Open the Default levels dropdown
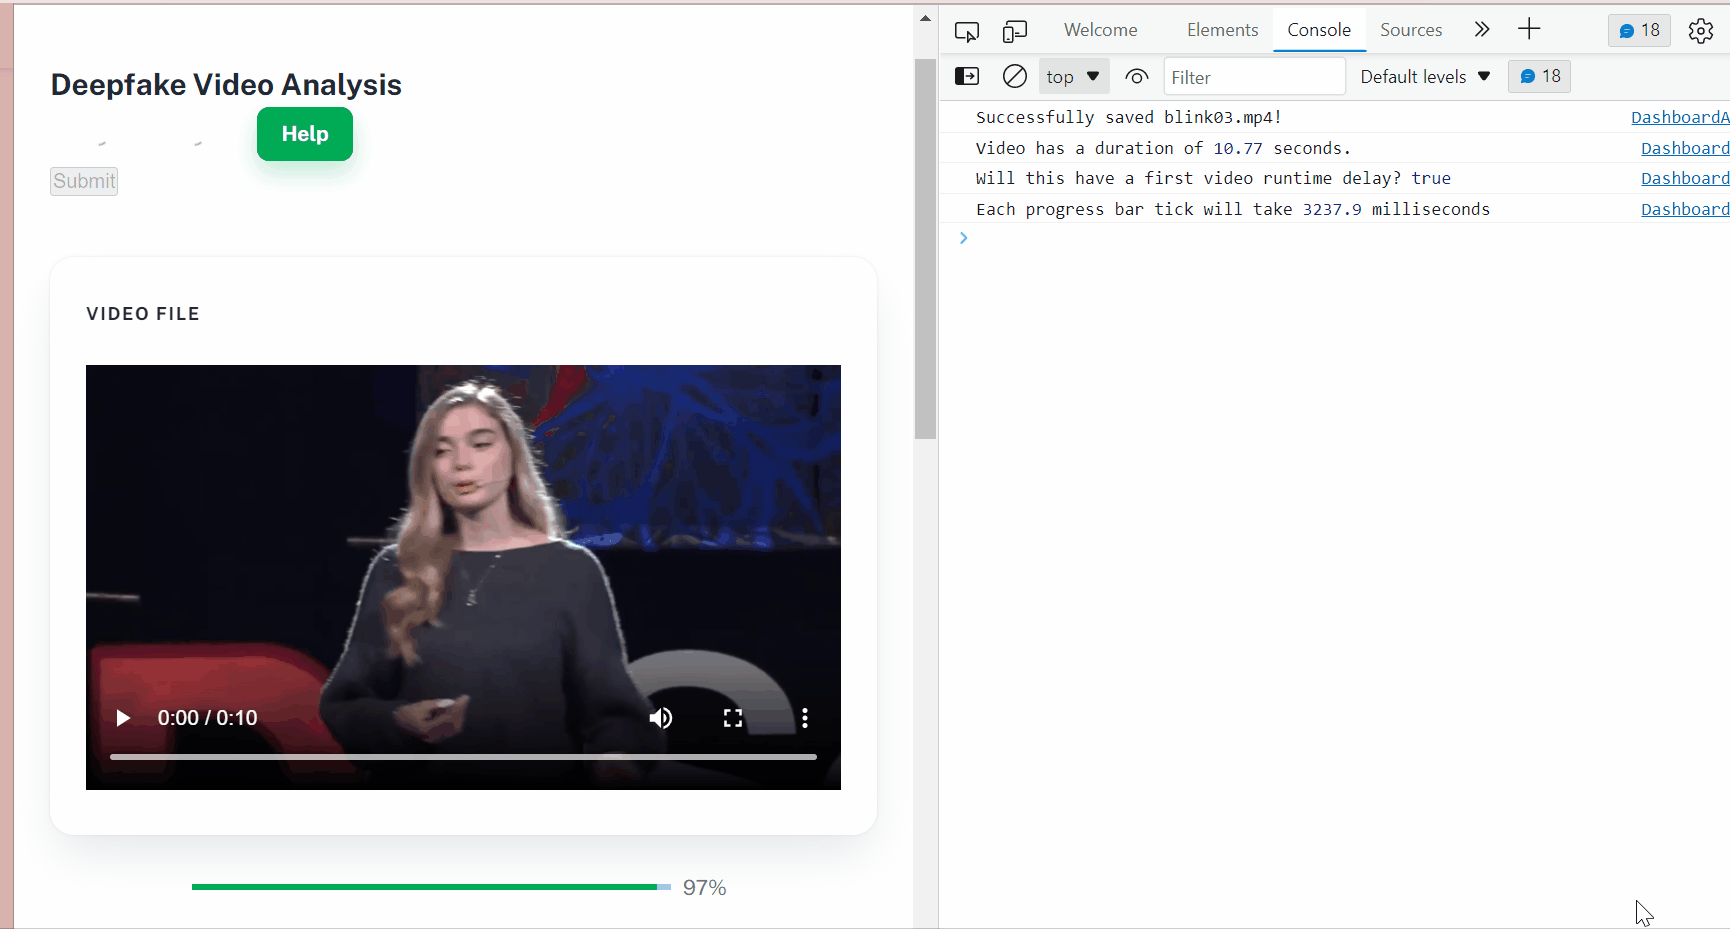 click(1424, 76)
